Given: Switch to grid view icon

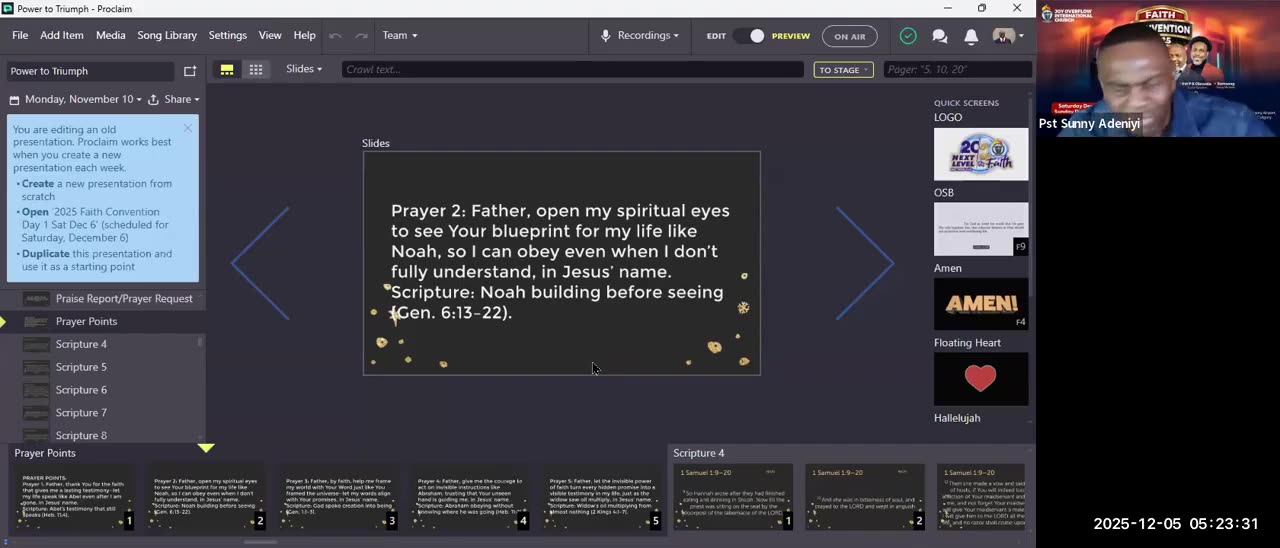Looking at the screenshot, I should [256, 69].
